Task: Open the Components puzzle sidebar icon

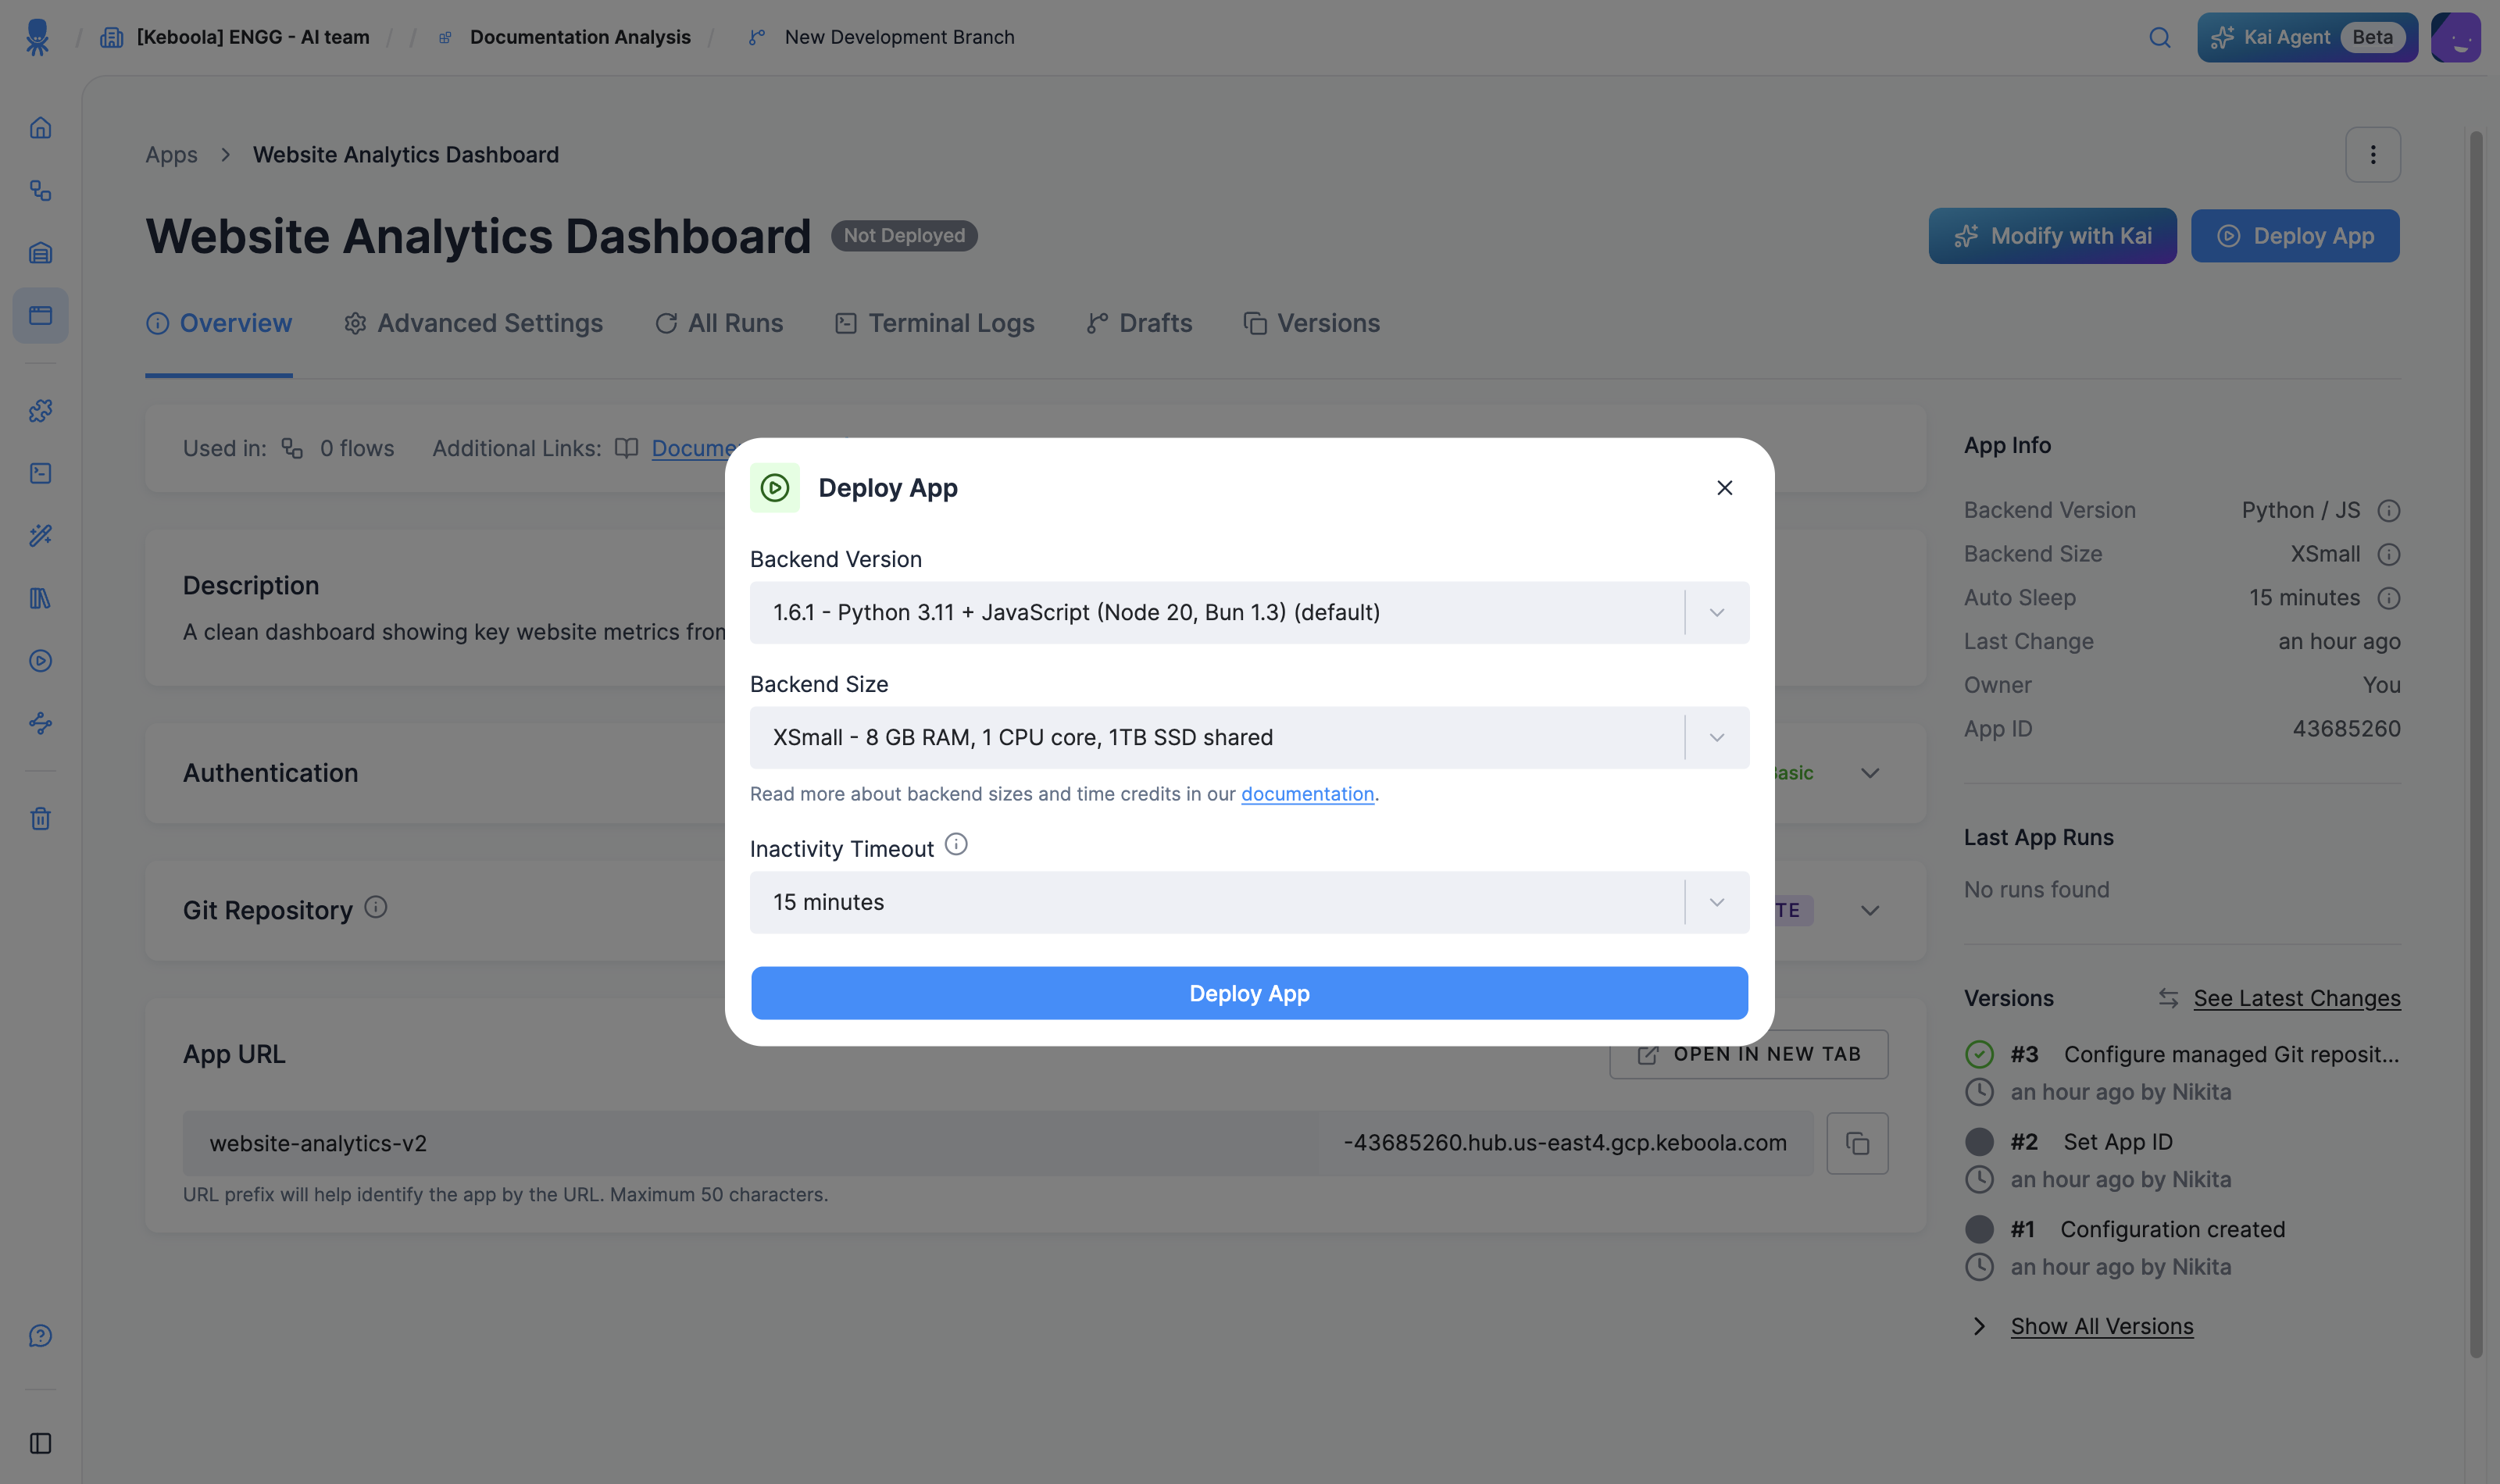Action: (x=40, y=410)
